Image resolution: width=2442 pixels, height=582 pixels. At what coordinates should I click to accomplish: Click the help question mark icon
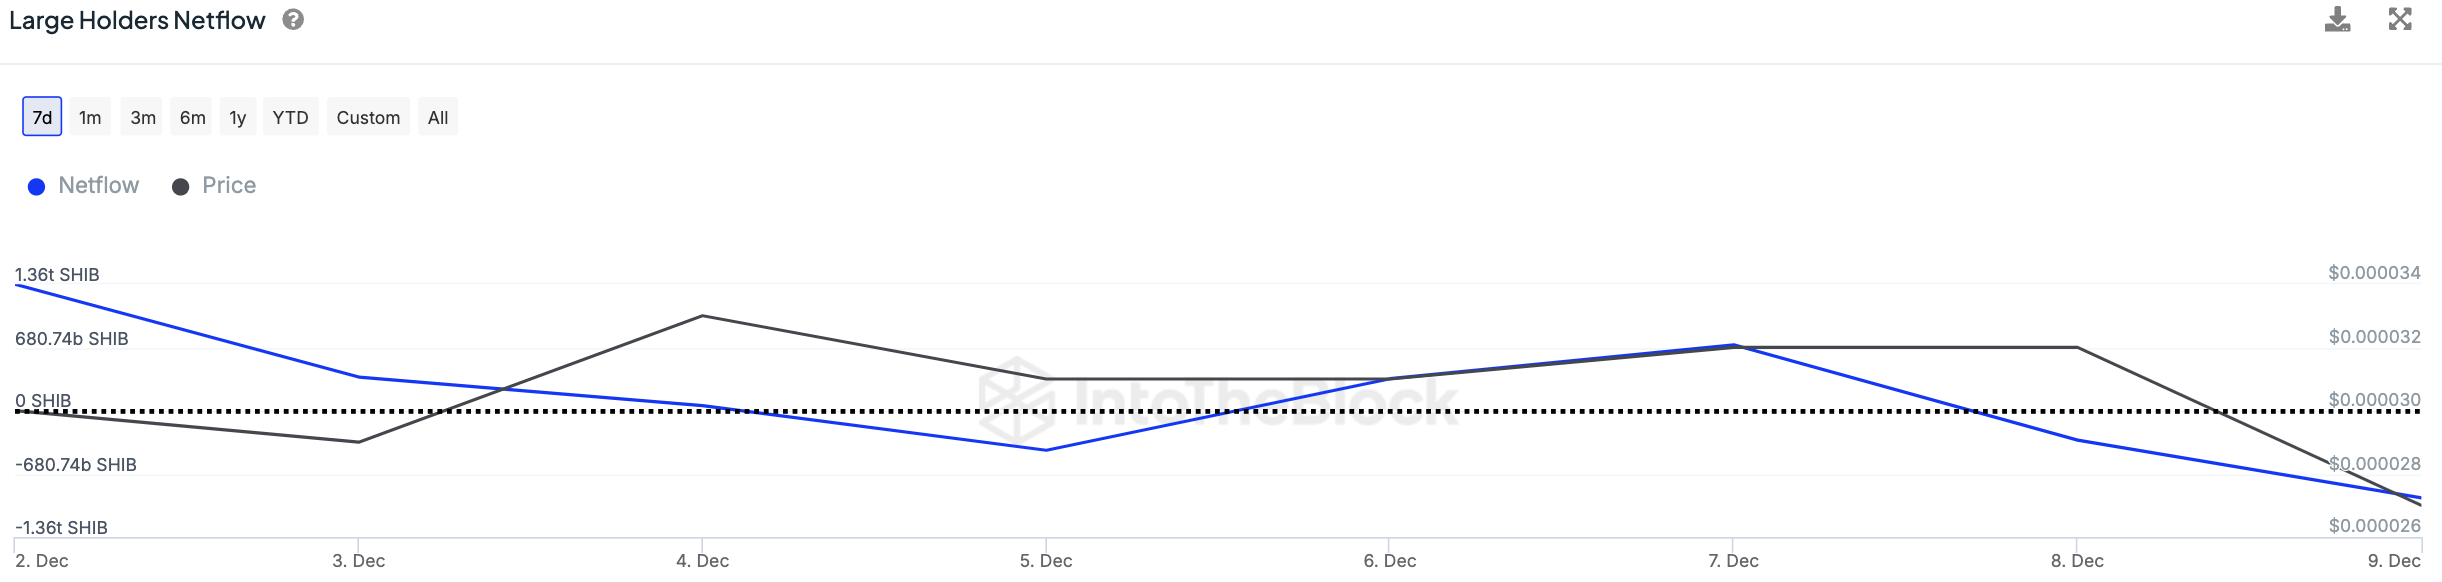click(293, 20)
